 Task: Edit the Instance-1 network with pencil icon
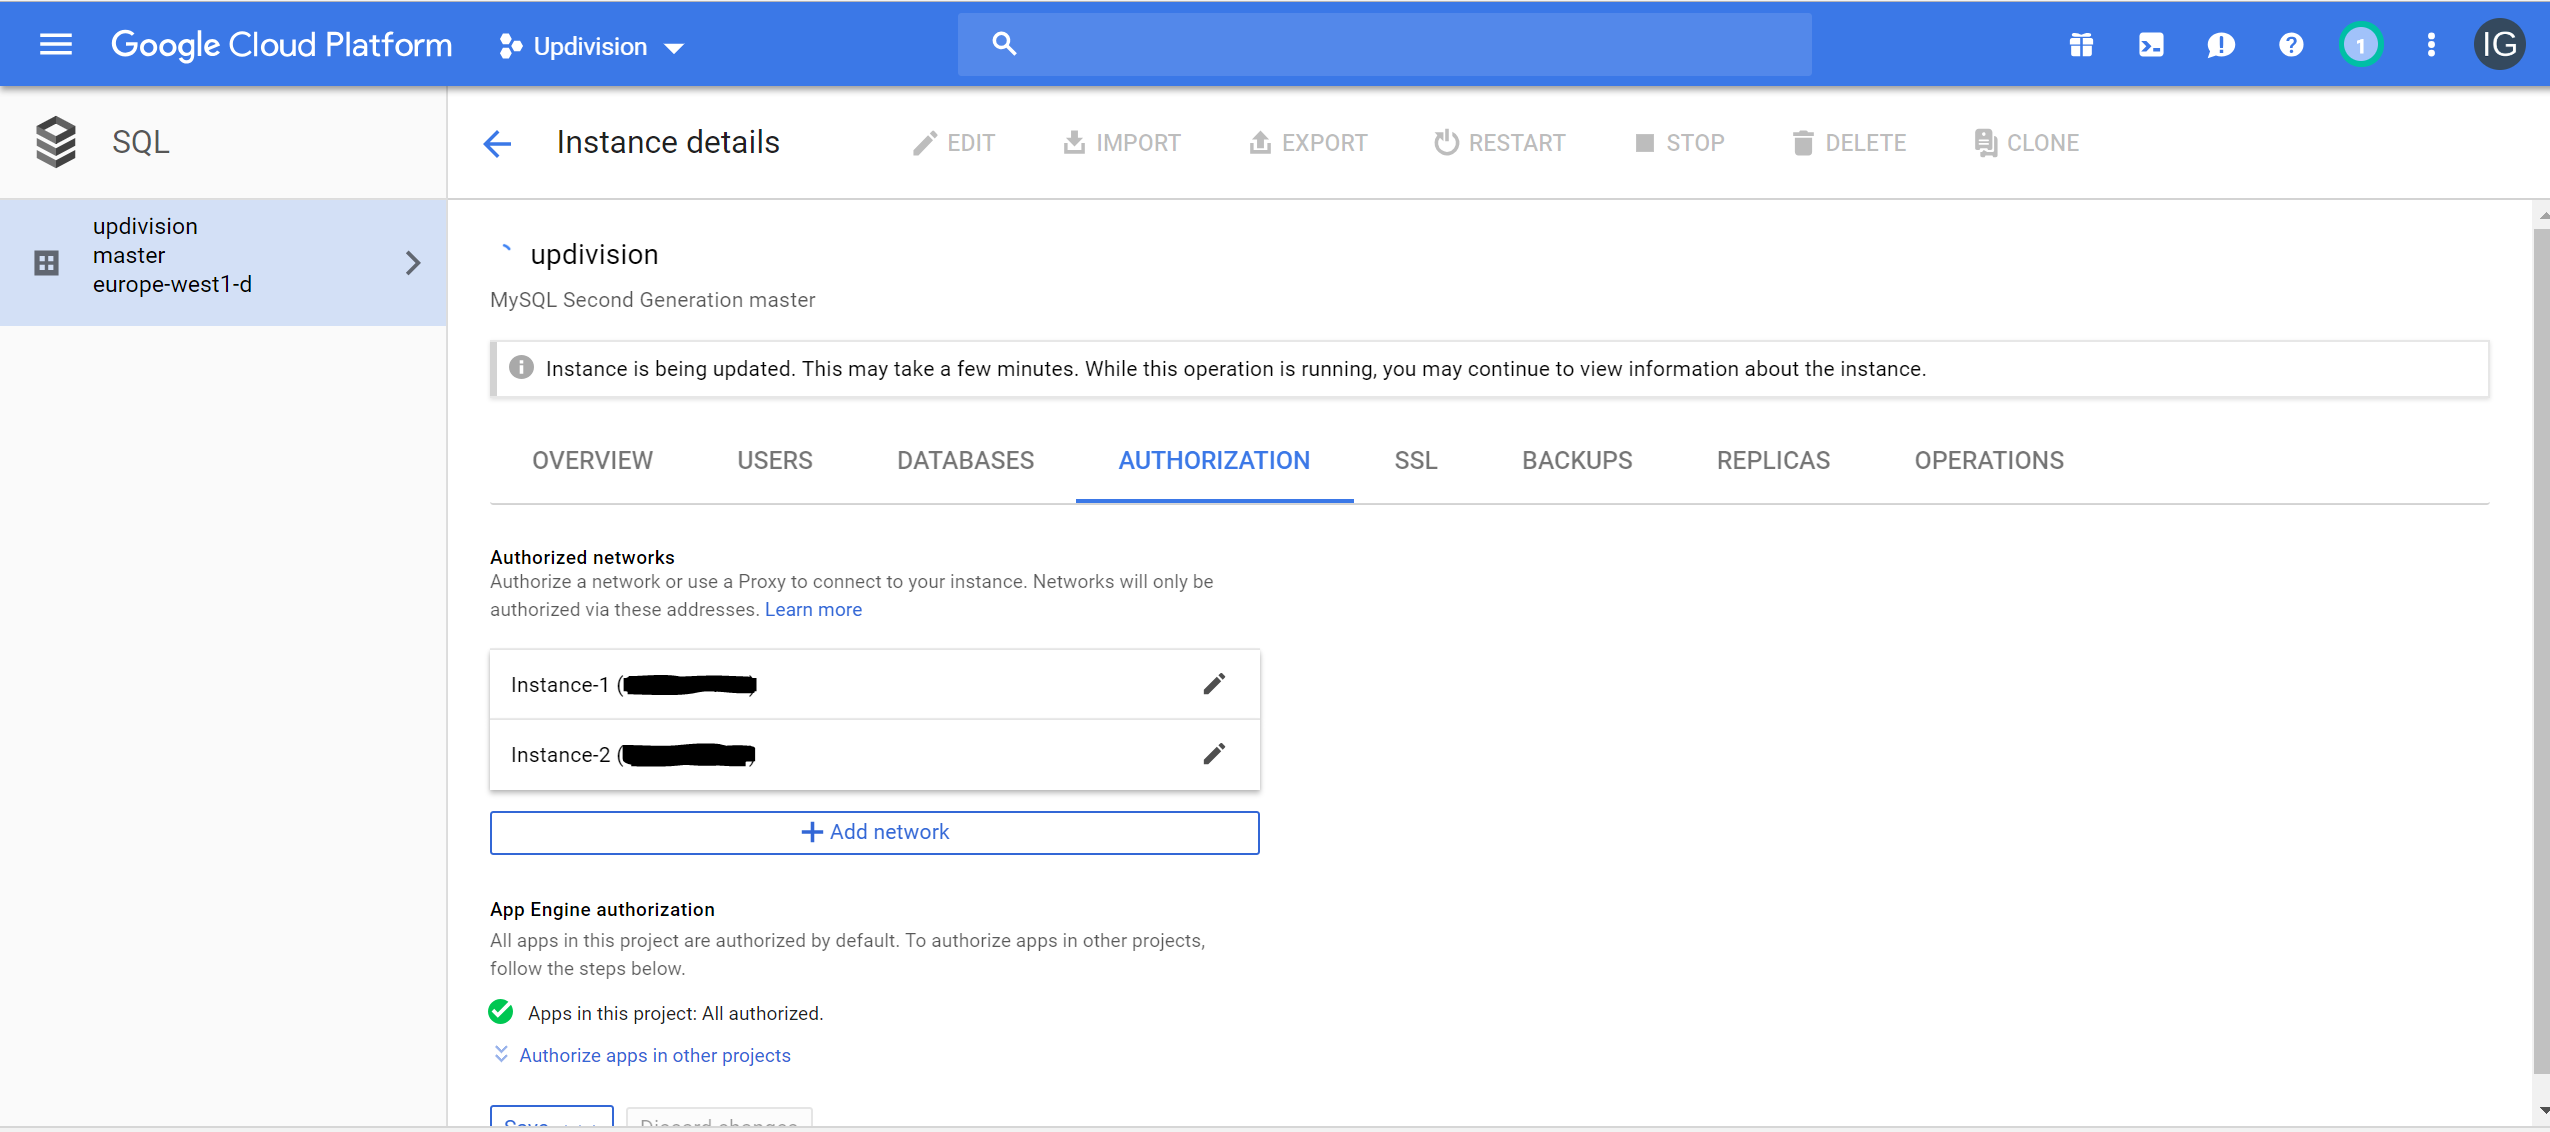(x=1213, y=684)
